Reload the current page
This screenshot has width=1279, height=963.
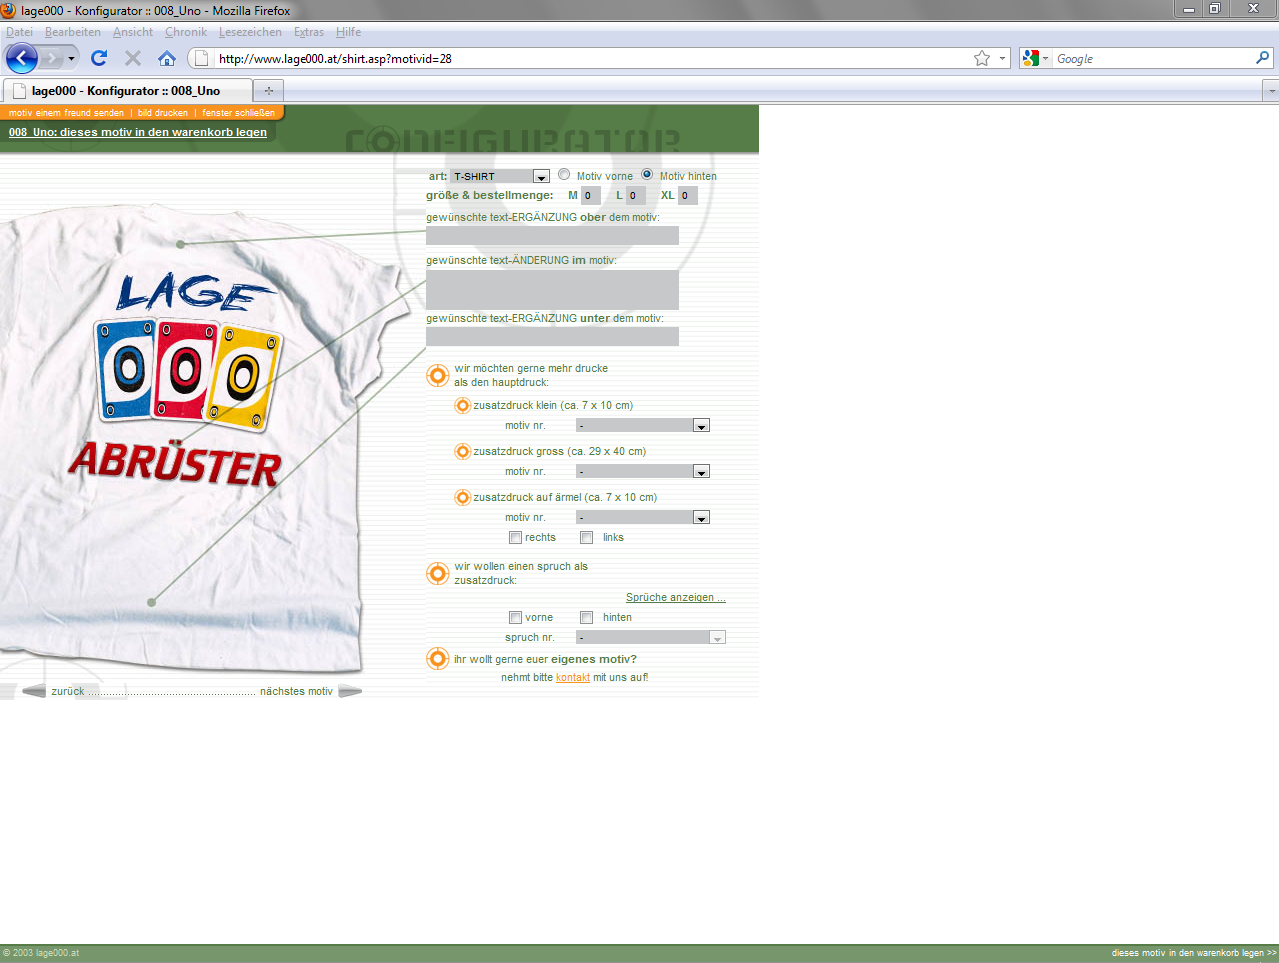[98, 58]
